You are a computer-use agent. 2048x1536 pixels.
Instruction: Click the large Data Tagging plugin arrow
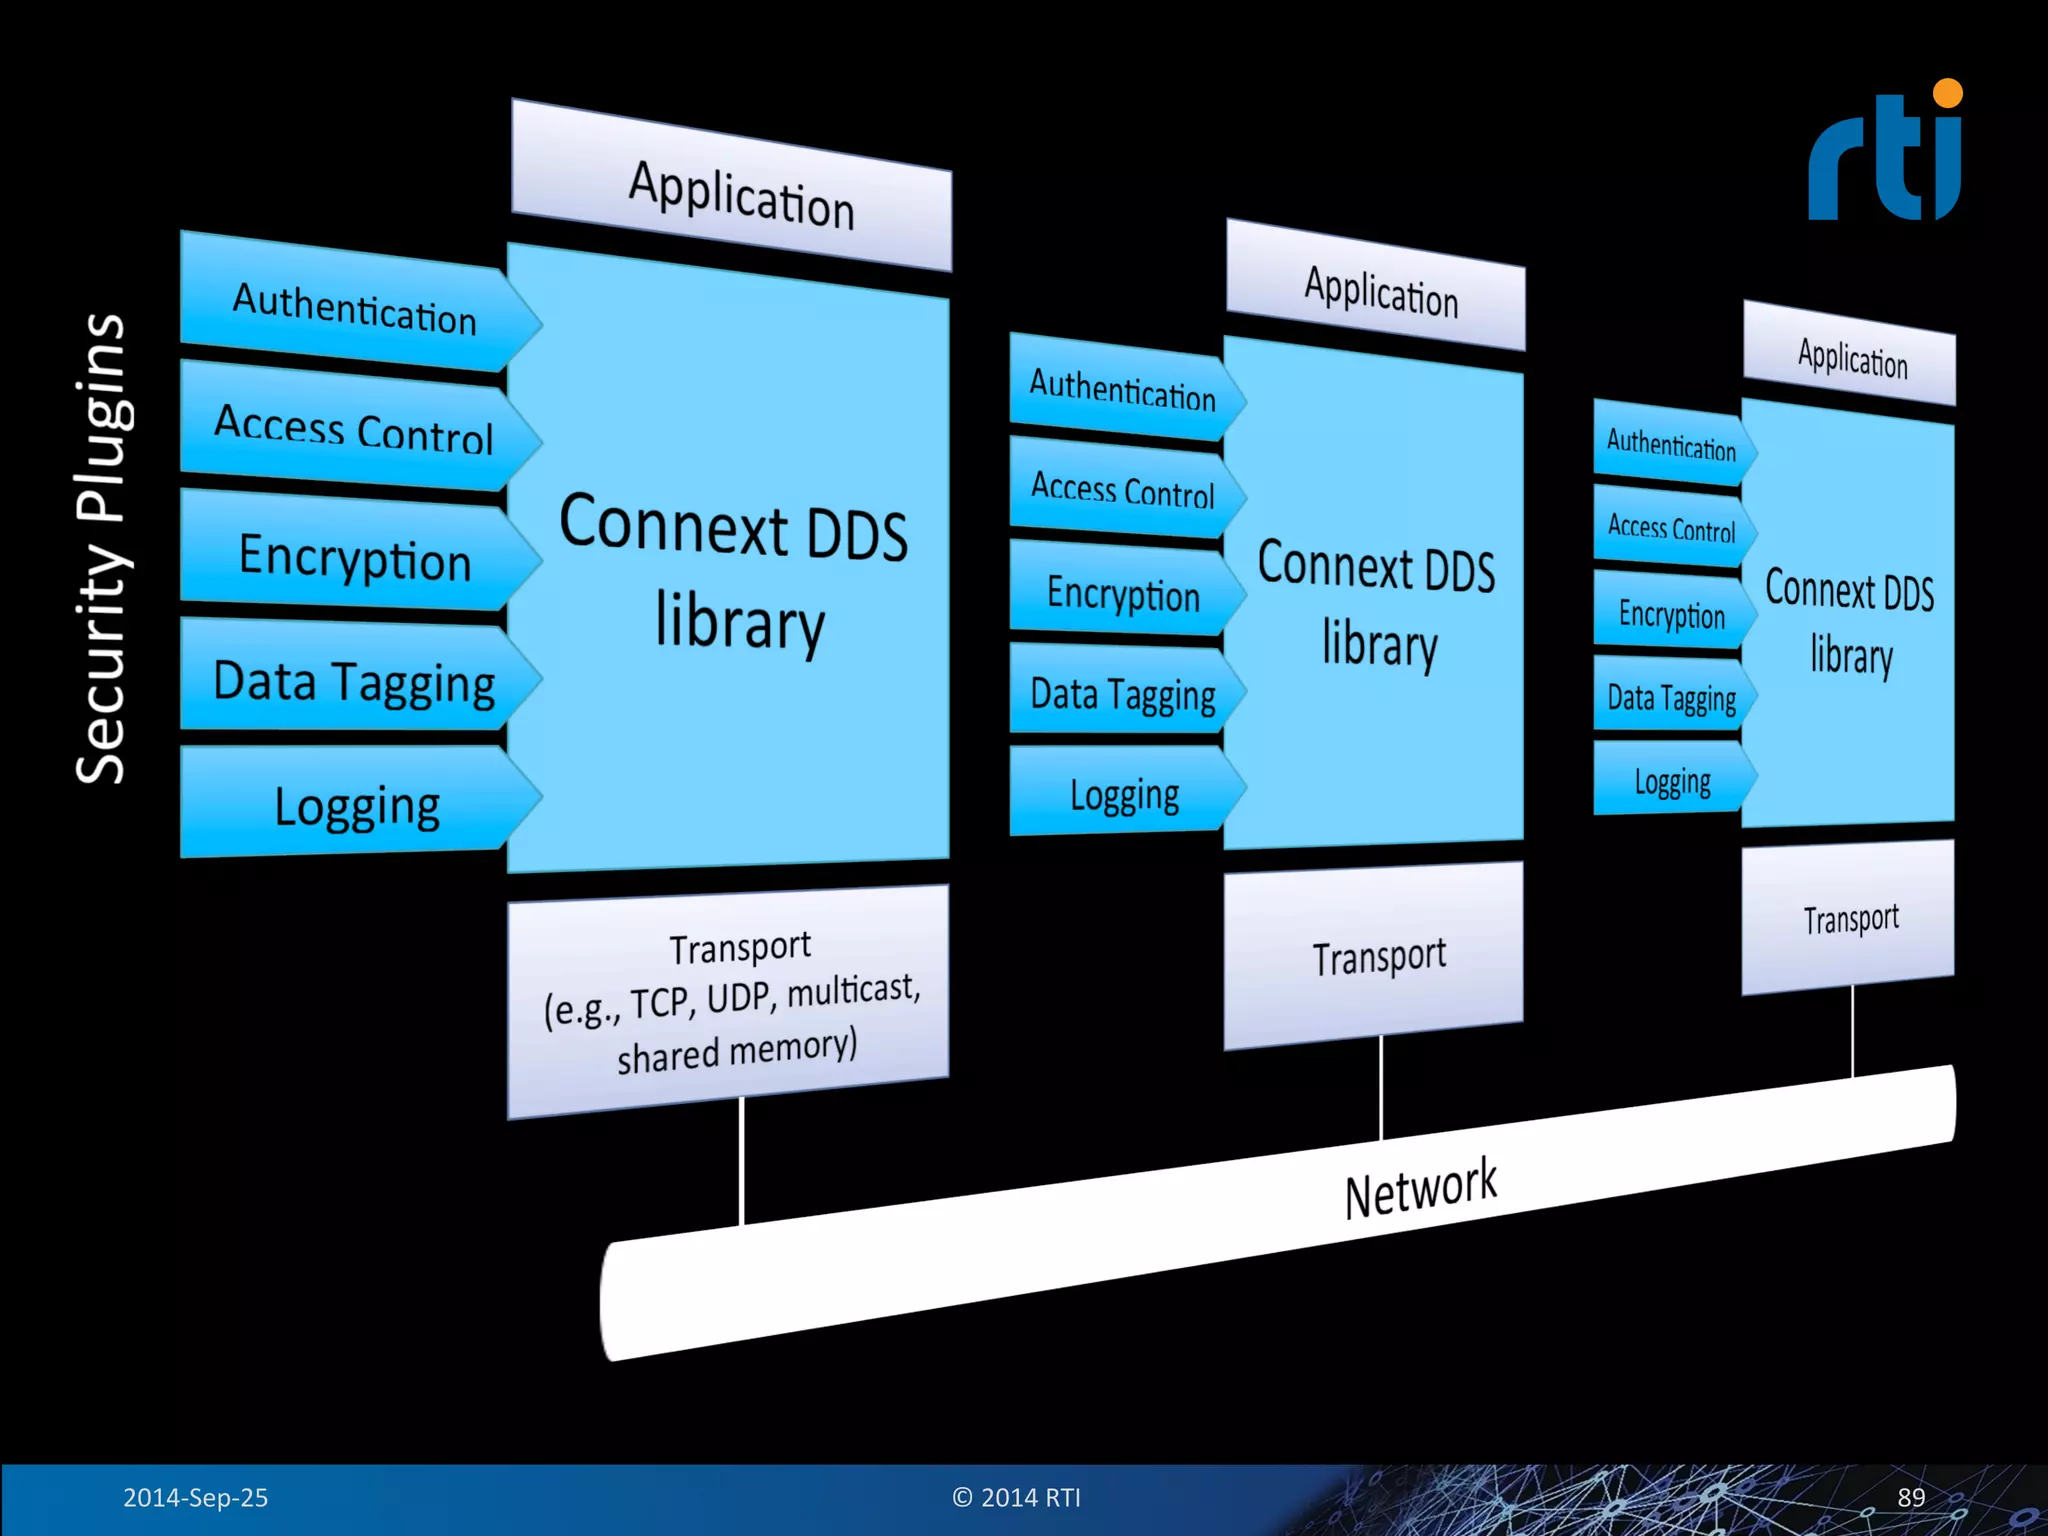coord(353,681)
